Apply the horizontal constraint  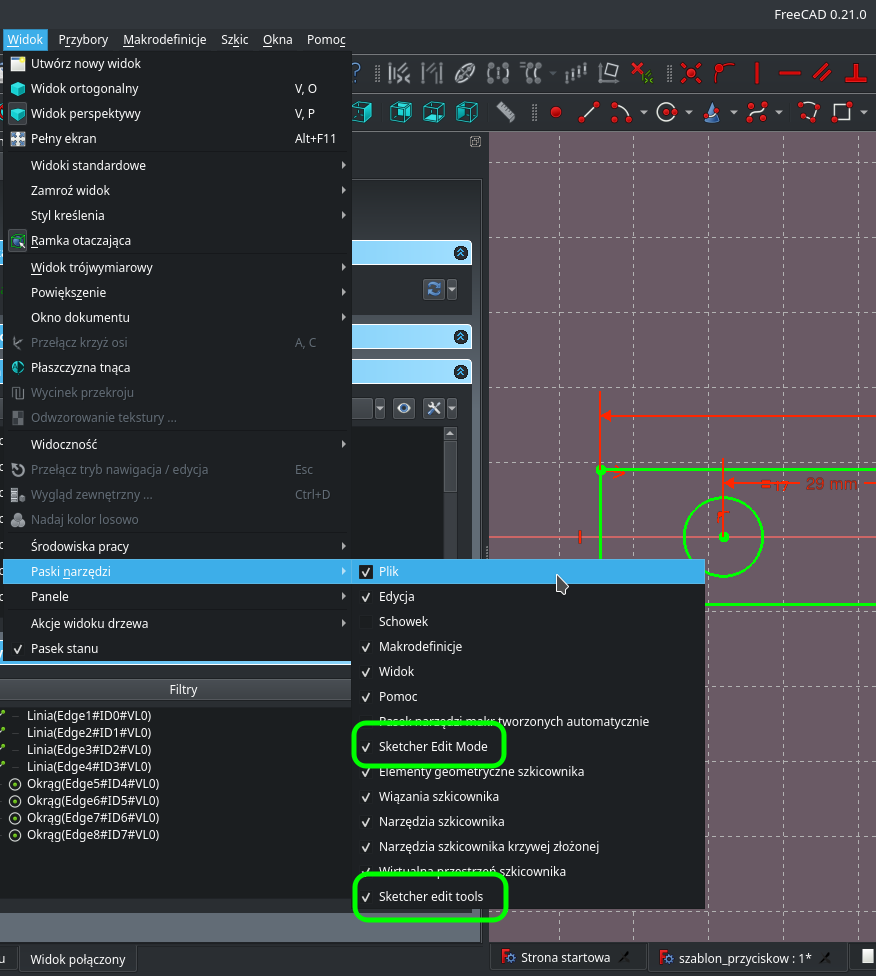point(789,73)
